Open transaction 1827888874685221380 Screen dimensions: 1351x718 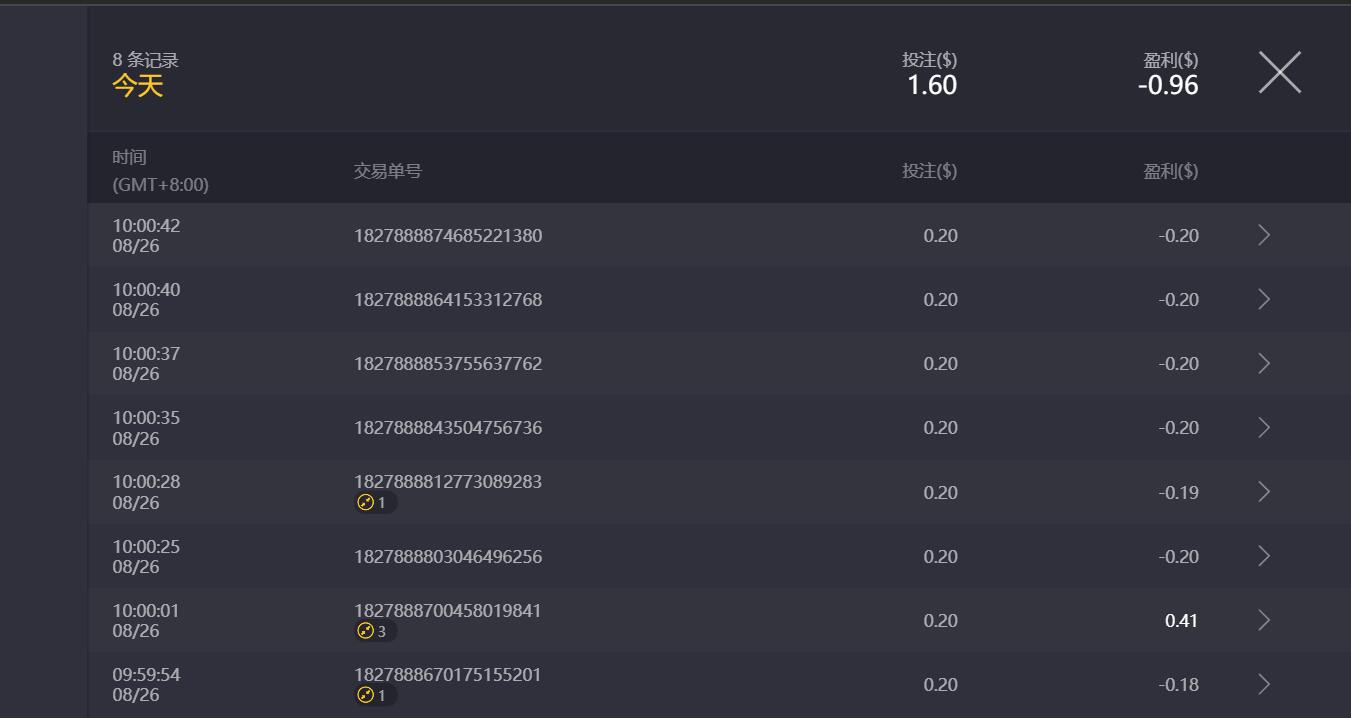(447, 236)
